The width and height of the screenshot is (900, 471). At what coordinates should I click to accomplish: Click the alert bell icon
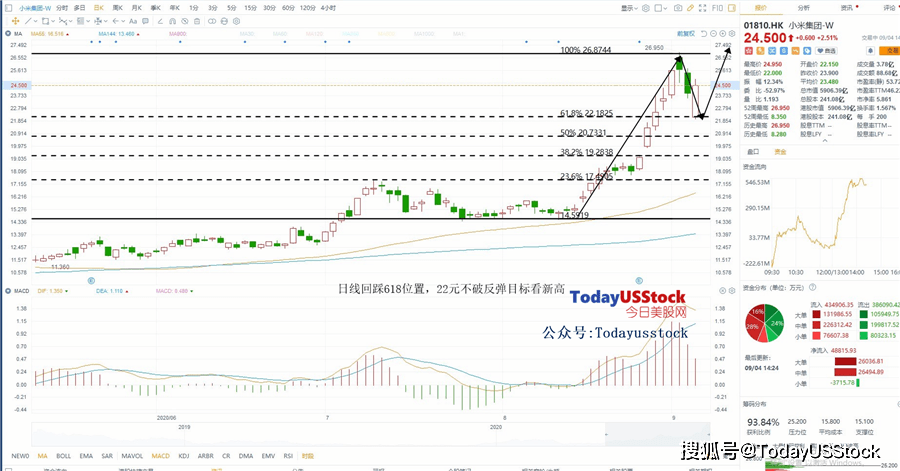(871, 50)
